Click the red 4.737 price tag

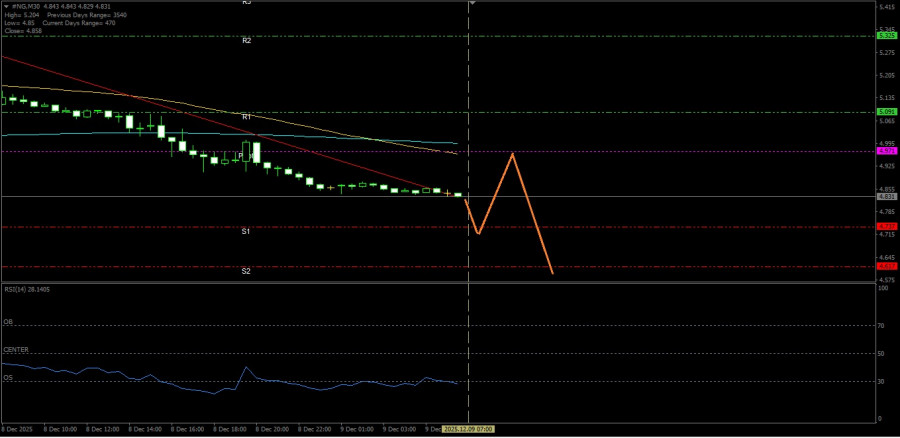pyautogui.click(x=886, y=227)
